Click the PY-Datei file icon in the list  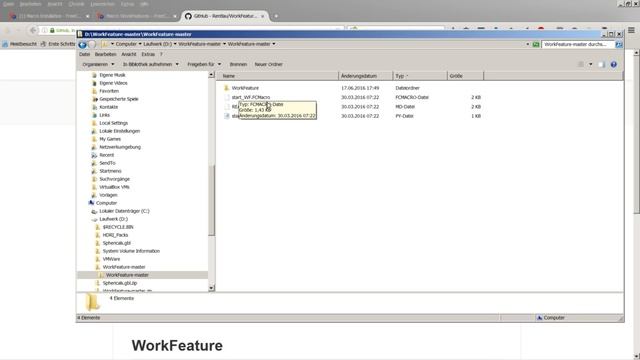pyautogui.click(x=227, y=116)
